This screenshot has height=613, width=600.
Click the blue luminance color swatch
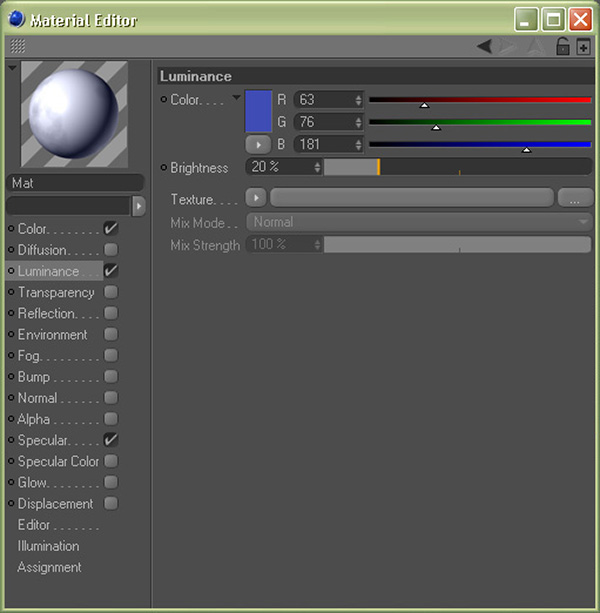coord(258,110)
